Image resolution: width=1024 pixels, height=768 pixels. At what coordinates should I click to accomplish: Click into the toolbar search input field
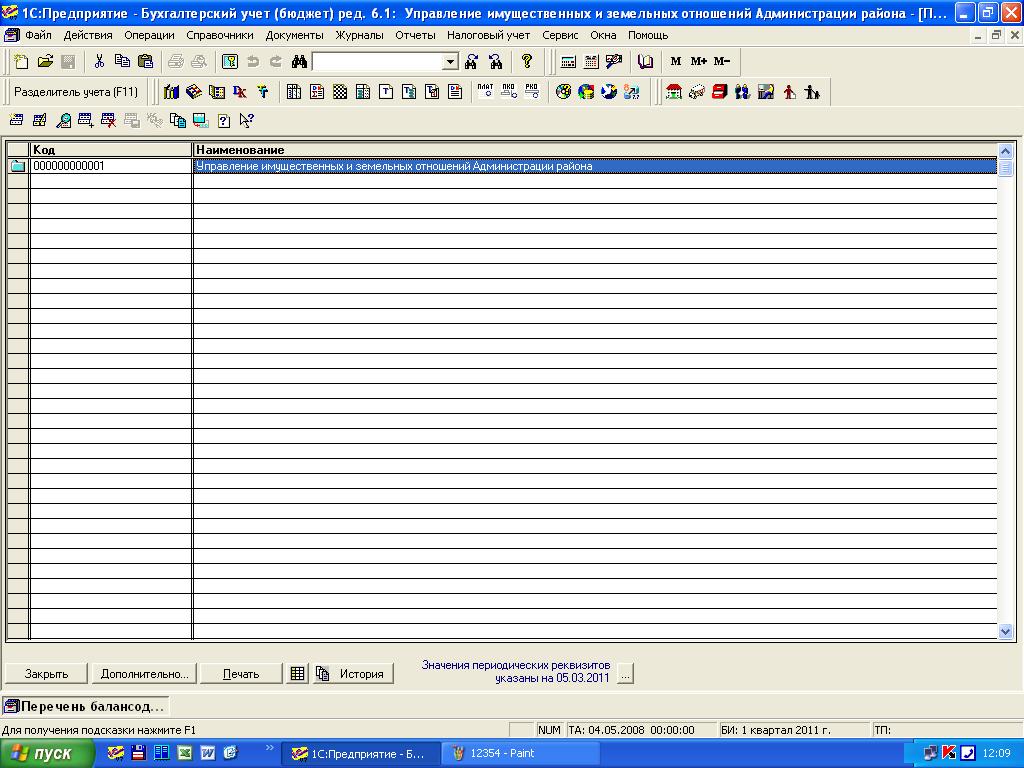[379, 62]
